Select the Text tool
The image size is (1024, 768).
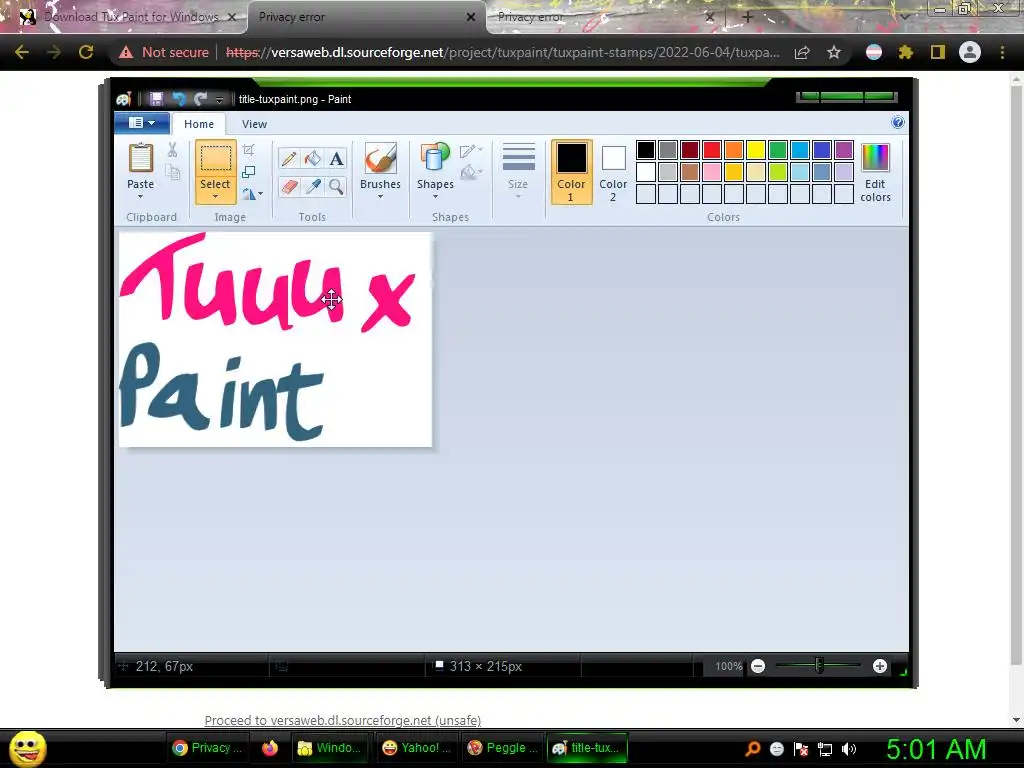point(336,159)
